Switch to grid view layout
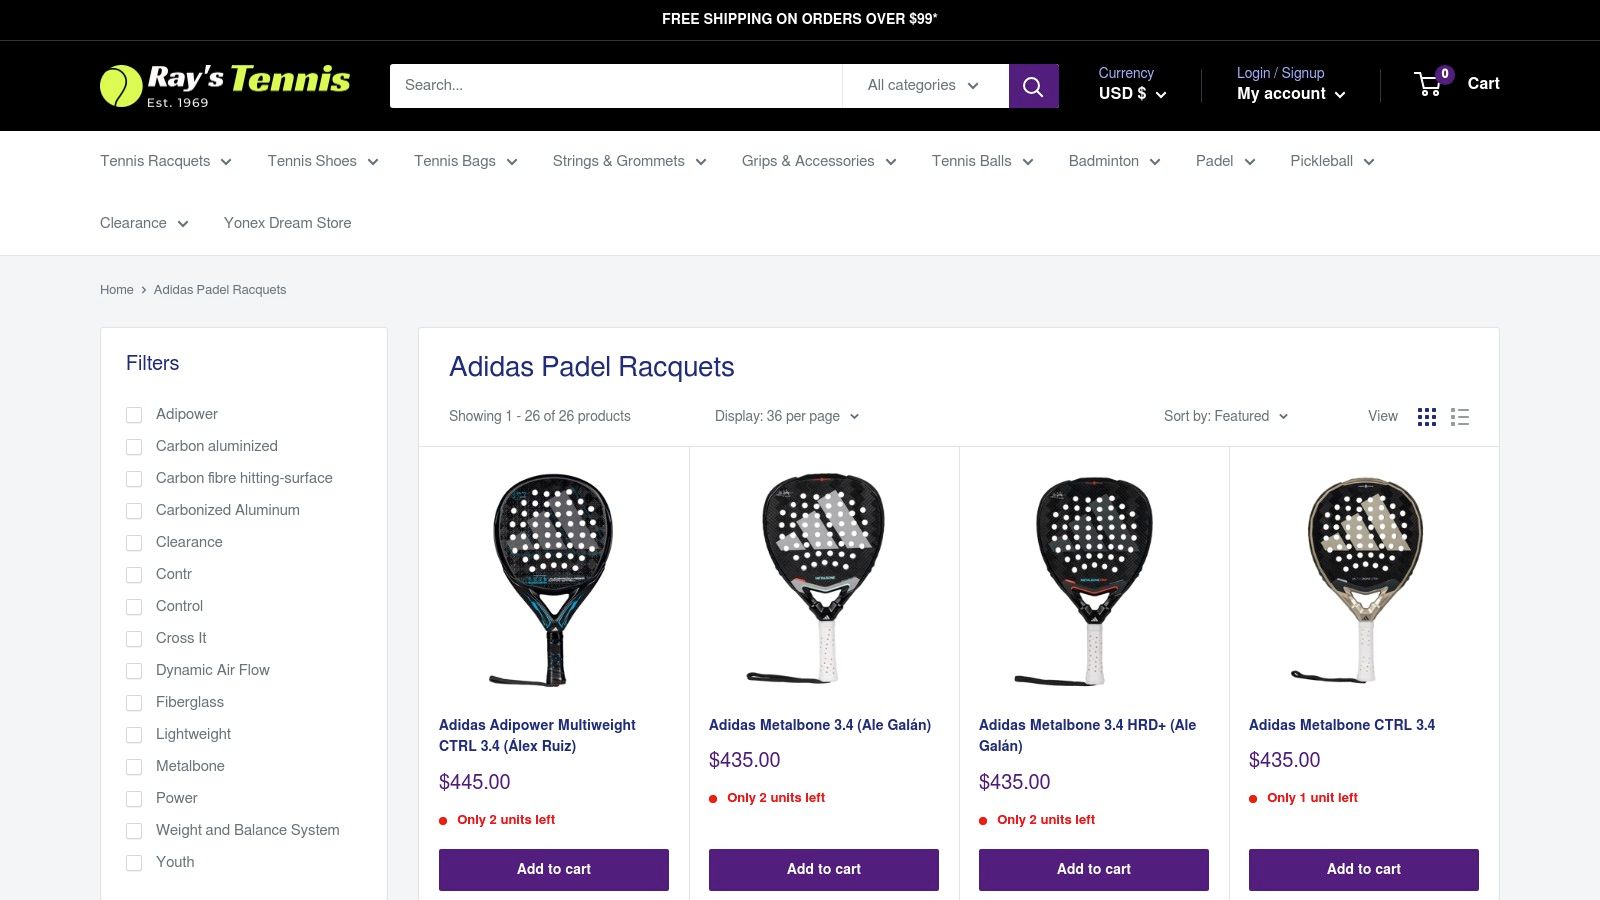 [1427, 417]
